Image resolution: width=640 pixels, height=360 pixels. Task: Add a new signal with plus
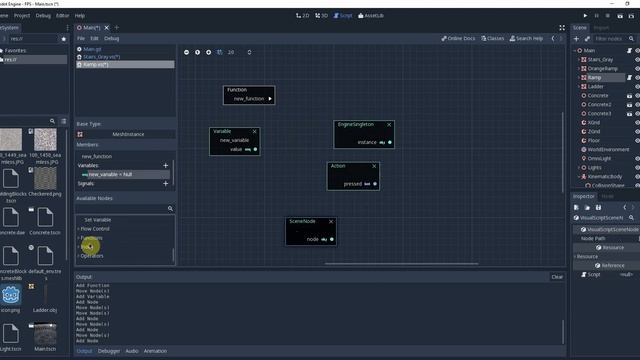coord(166,184)
